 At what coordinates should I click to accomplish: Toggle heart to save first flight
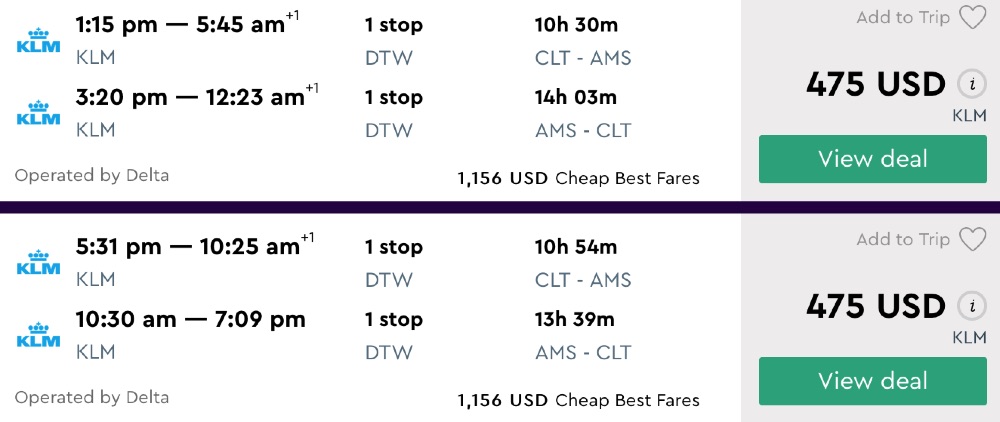(972, 18)
